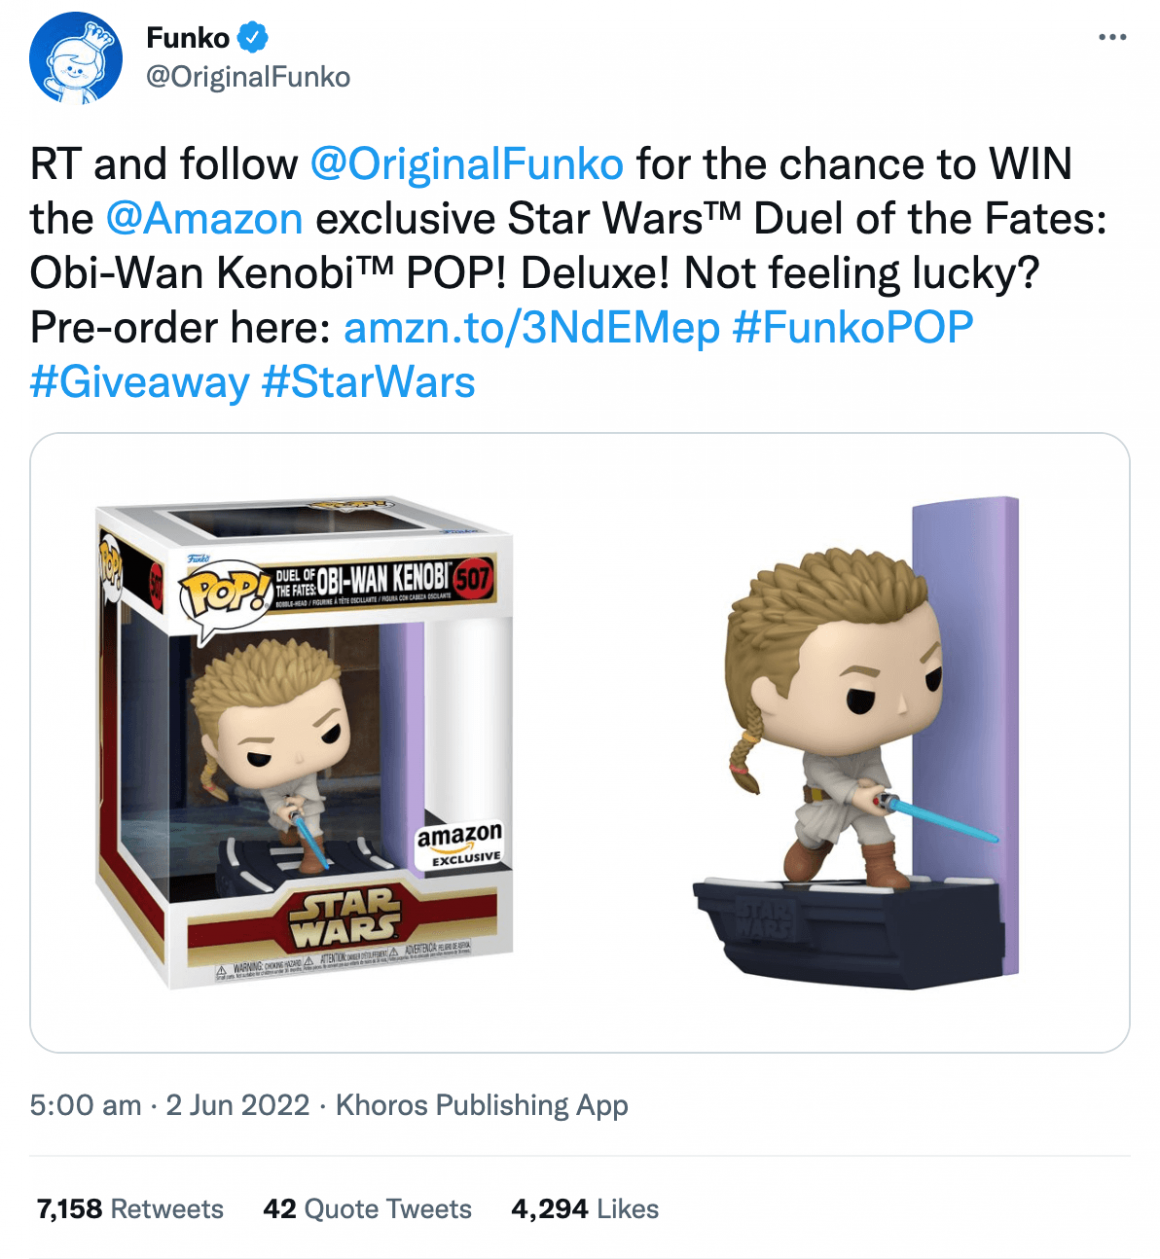Click the Khoros Publishing App source label

click(x=481, y=1105)
